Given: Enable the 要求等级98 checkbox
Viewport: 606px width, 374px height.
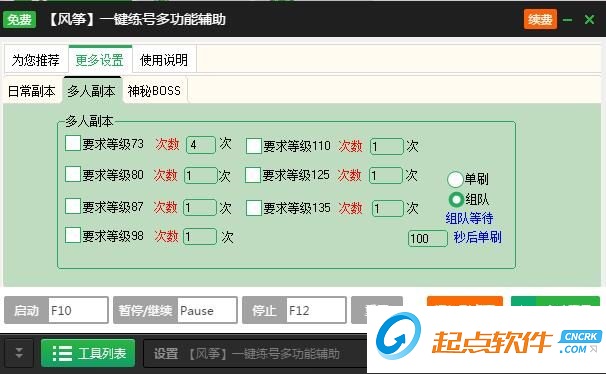Looking at the screenshot, I should pos(73,235).
